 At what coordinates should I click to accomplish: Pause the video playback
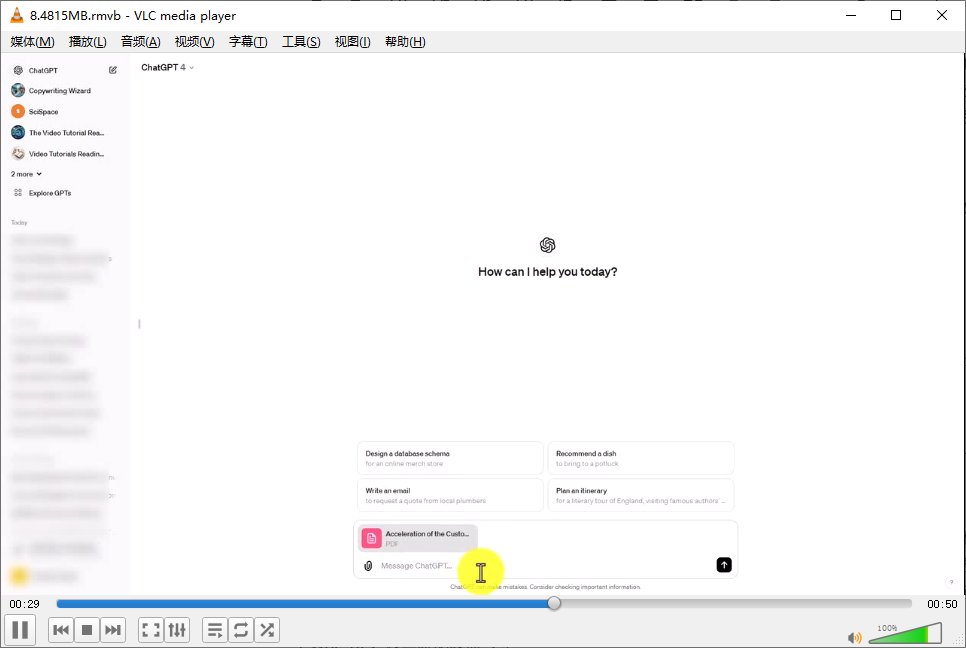tap(20, 630)
